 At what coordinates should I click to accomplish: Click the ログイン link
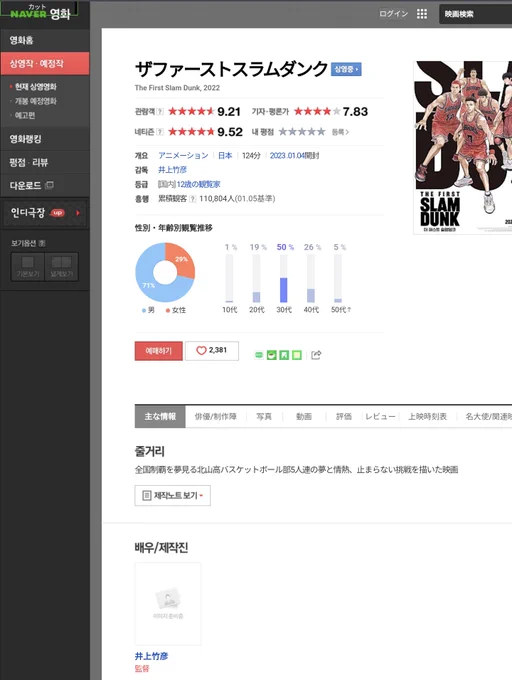[x=393, y=14]
